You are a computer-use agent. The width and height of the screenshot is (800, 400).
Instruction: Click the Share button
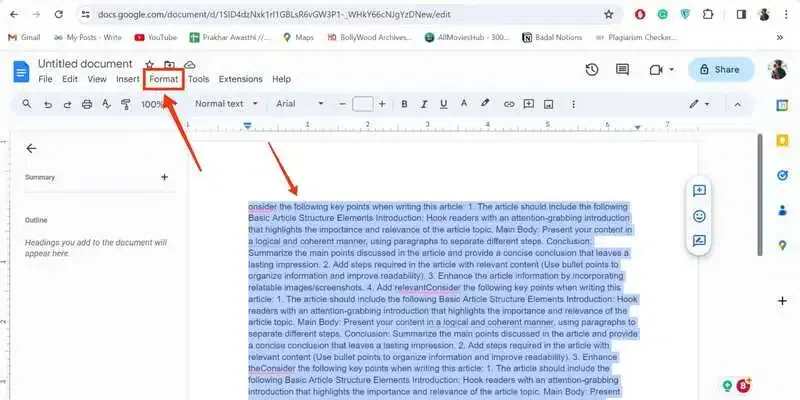click(721, 70)
